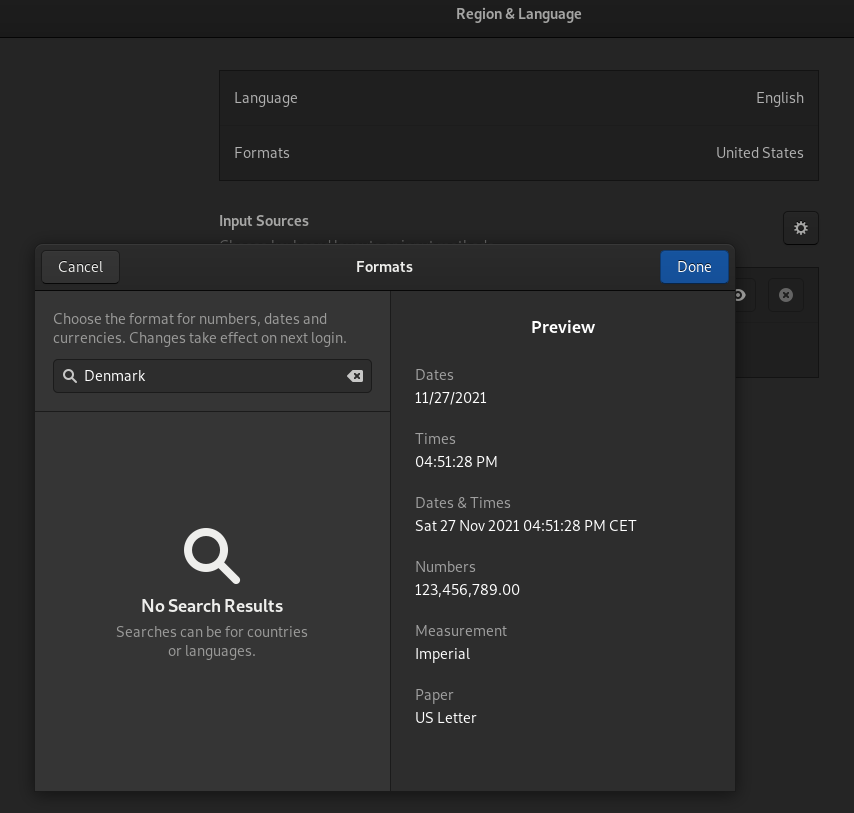Select the Imperial measurement value
This screenshot has height=813, width=854.
pos(442,654)
